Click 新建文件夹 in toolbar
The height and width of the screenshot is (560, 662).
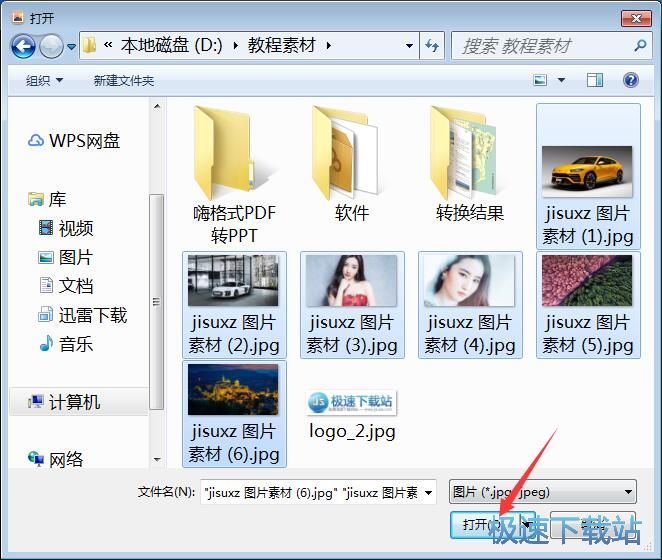[123, 80]
